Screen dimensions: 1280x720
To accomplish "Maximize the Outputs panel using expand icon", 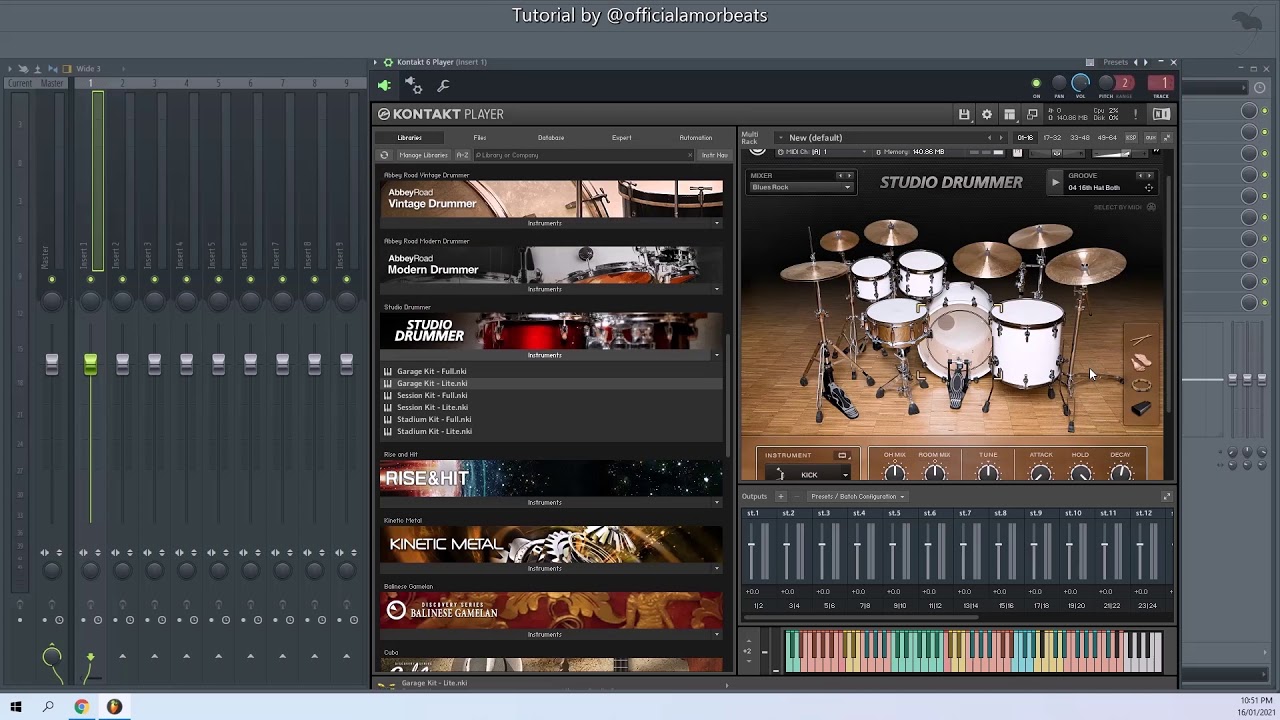I will click(1166, 496).
